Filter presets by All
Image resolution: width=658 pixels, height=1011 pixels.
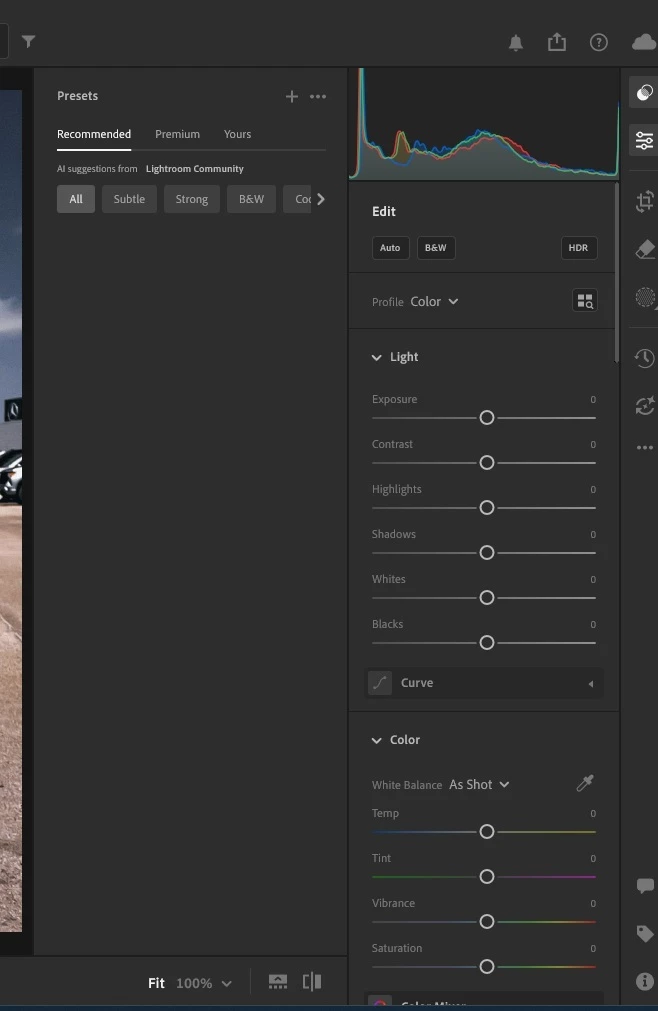coord(75,199)
